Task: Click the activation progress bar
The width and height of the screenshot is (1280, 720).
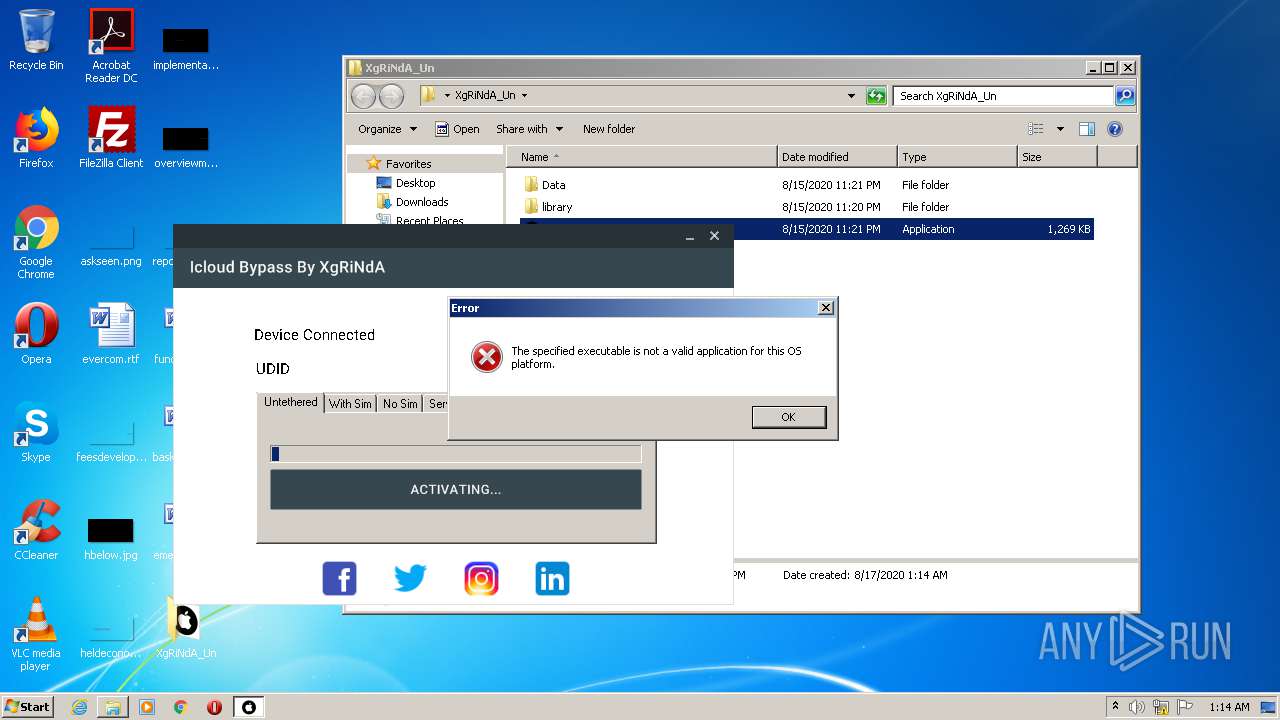Action: pyautogui.click(x=455, y=454)
